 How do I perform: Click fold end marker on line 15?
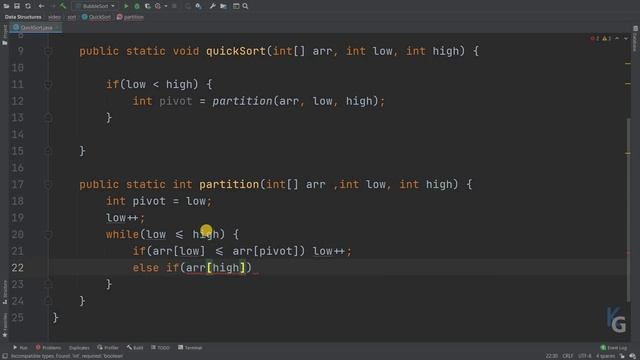48,151
